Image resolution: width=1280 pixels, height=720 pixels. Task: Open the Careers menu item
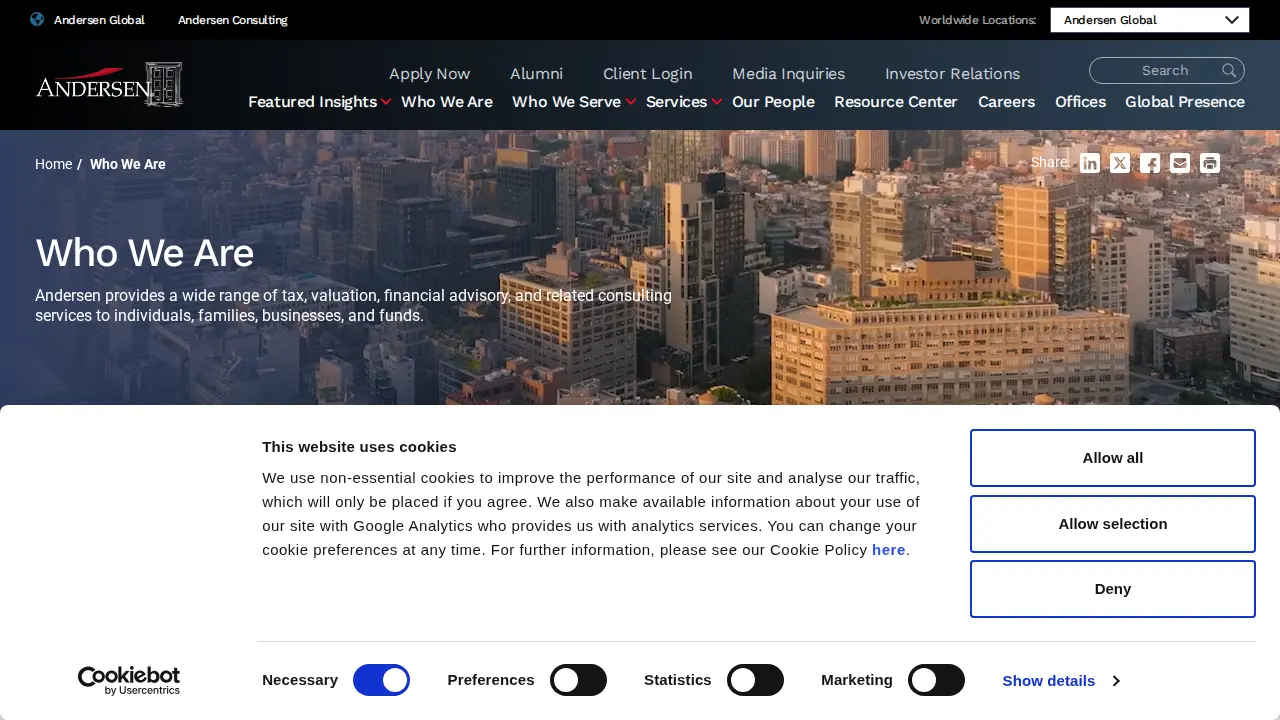point(1006,102)
